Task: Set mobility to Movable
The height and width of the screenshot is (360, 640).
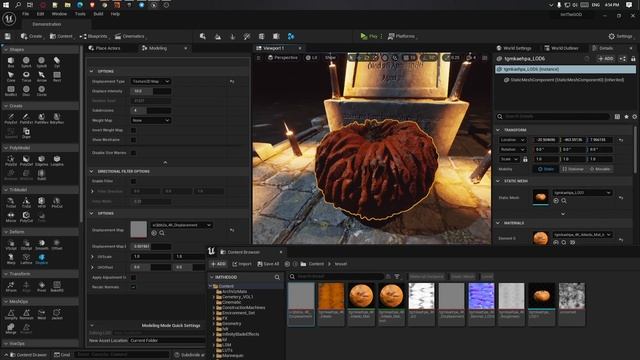Action: (600, 169)
